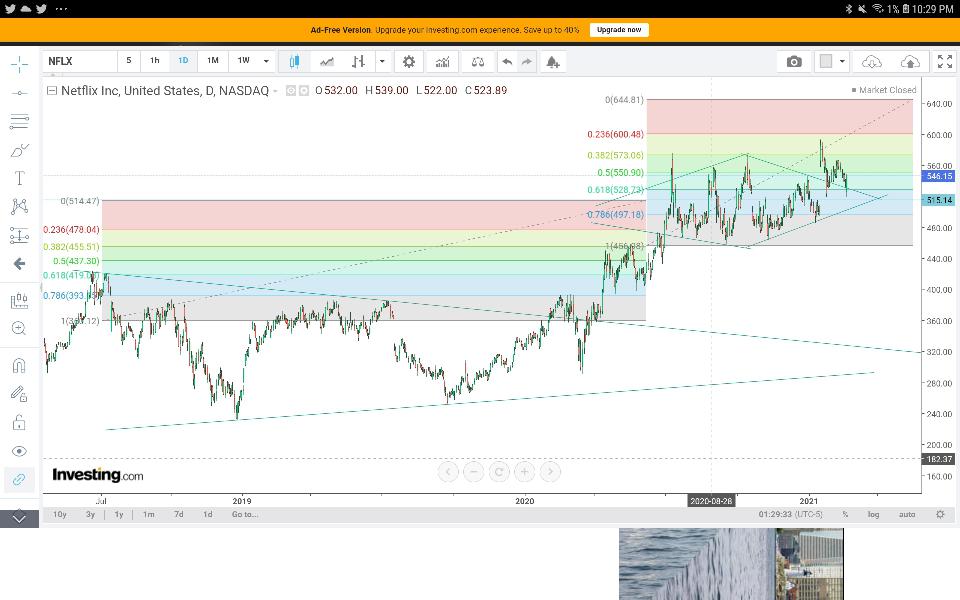Click the Upgrade now button

click(619, 30)
